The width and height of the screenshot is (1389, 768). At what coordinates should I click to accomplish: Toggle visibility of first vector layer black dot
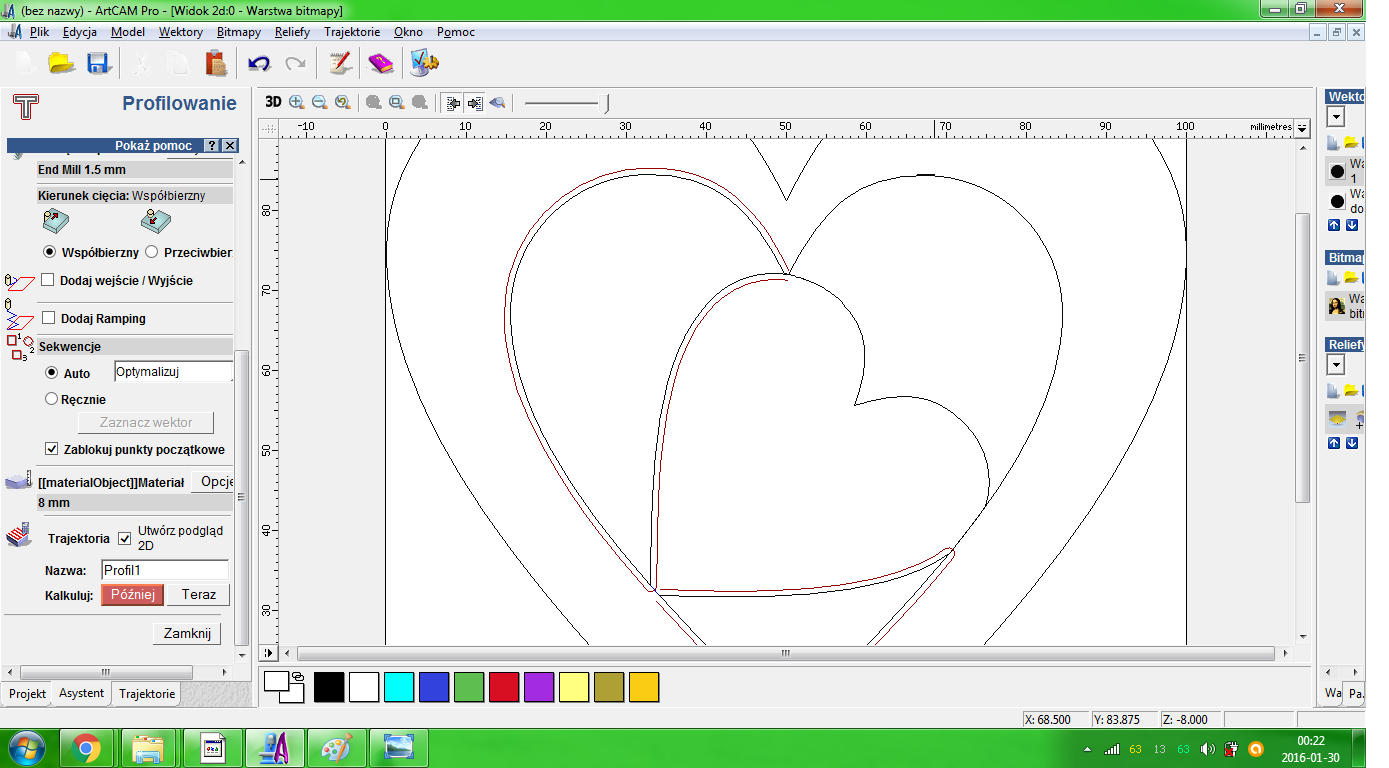pyautogui.click(x=1337, y=172)
